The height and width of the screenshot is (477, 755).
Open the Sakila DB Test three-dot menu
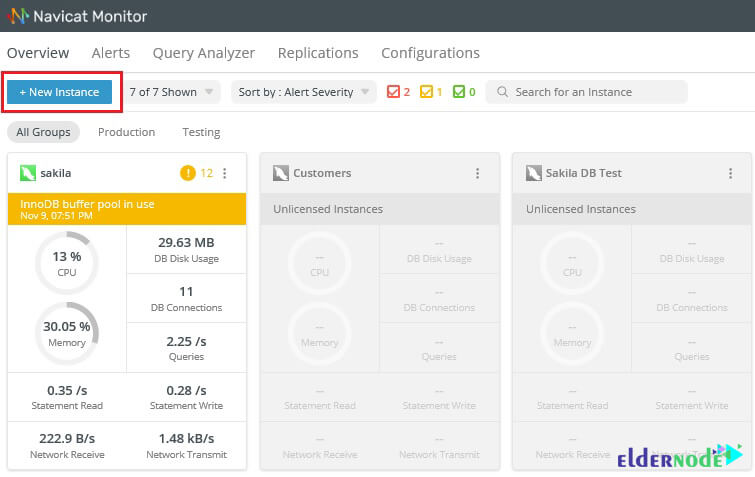click(730, 173)
